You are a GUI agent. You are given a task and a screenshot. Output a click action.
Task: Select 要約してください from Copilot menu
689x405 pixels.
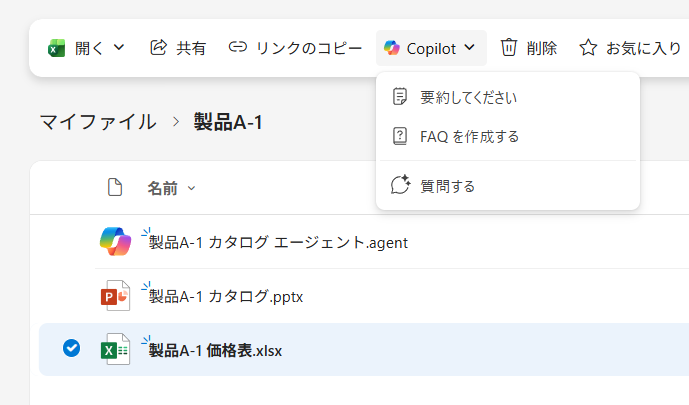coord(468,97)
